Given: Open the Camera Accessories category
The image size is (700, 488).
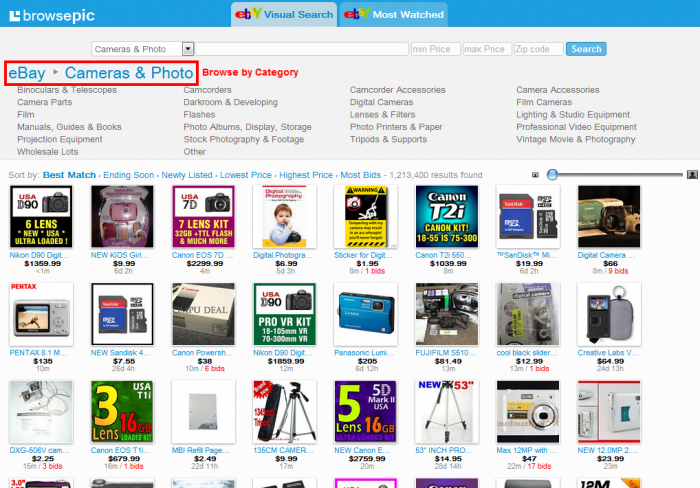Looking at the screenshot, I should [558, 90].
